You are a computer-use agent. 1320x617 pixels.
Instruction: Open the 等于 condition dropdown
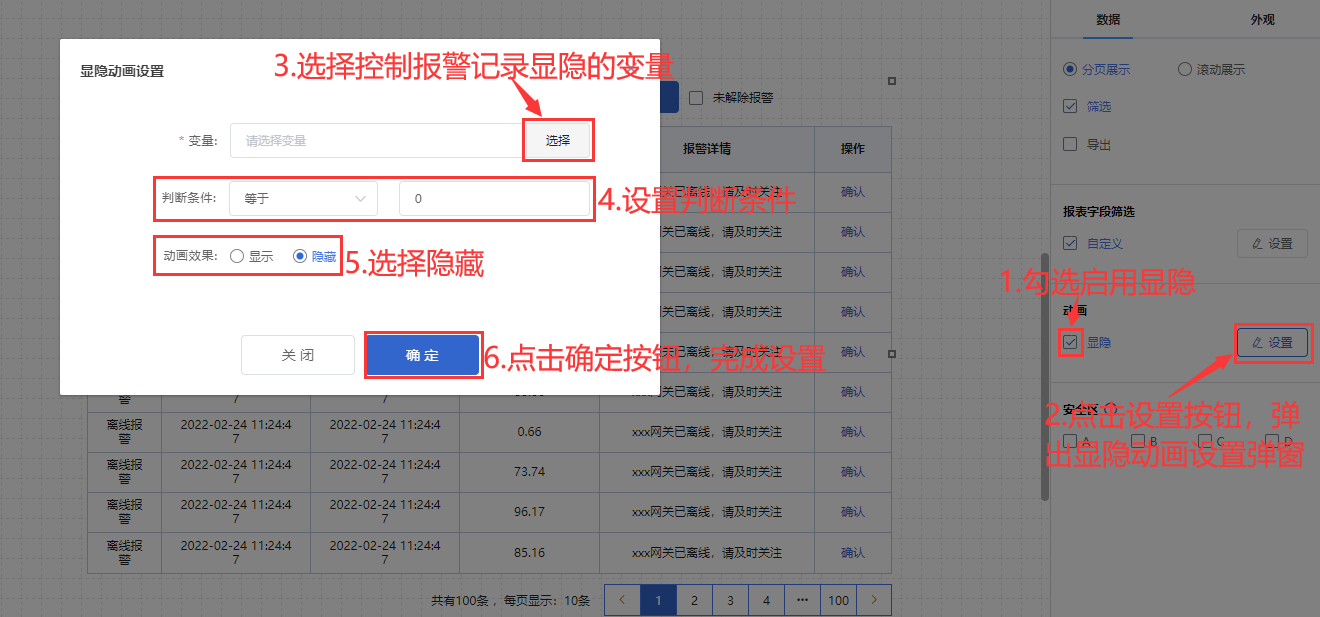pyautogui.click(x=303, y=198)
